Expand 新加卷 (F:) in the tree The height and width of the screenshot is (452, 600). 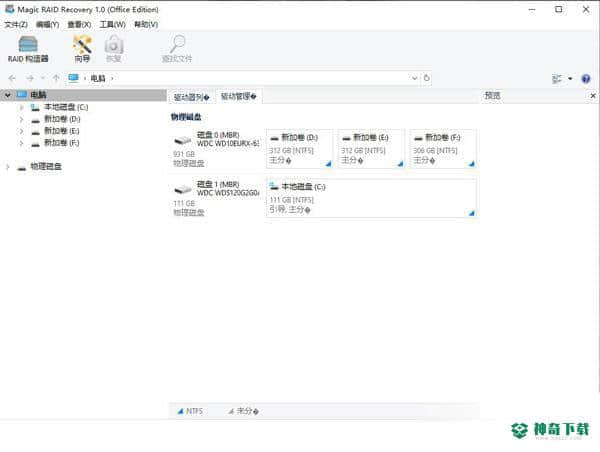21,143
